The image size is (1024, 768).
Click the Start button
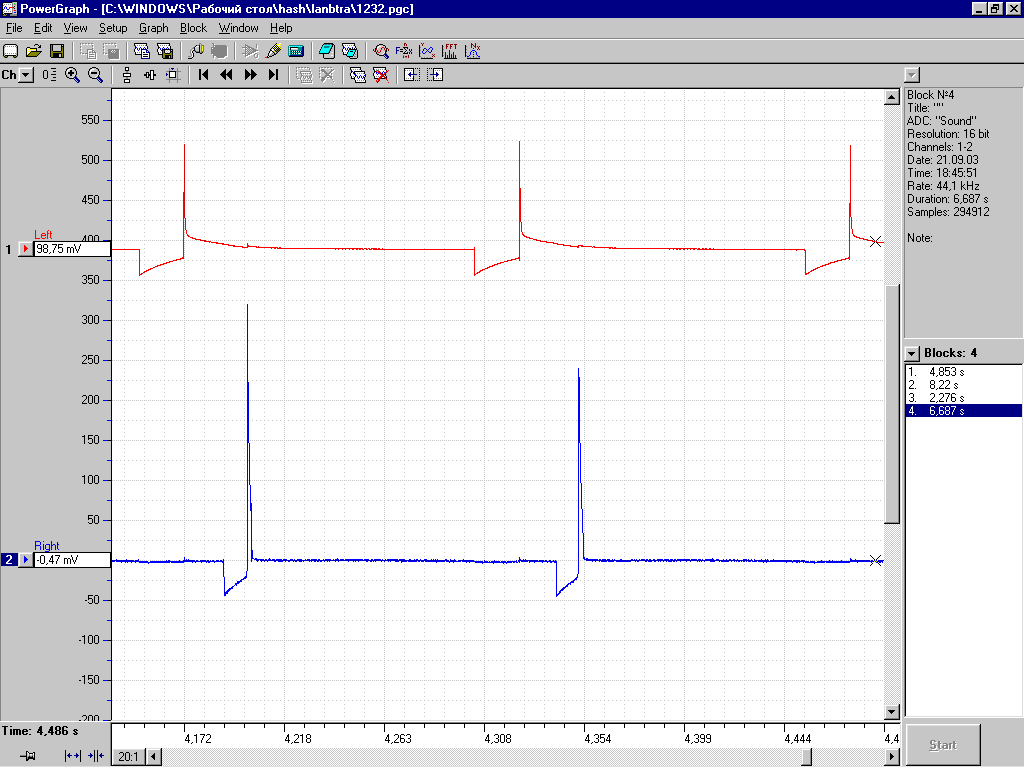[x=942, y=744]
